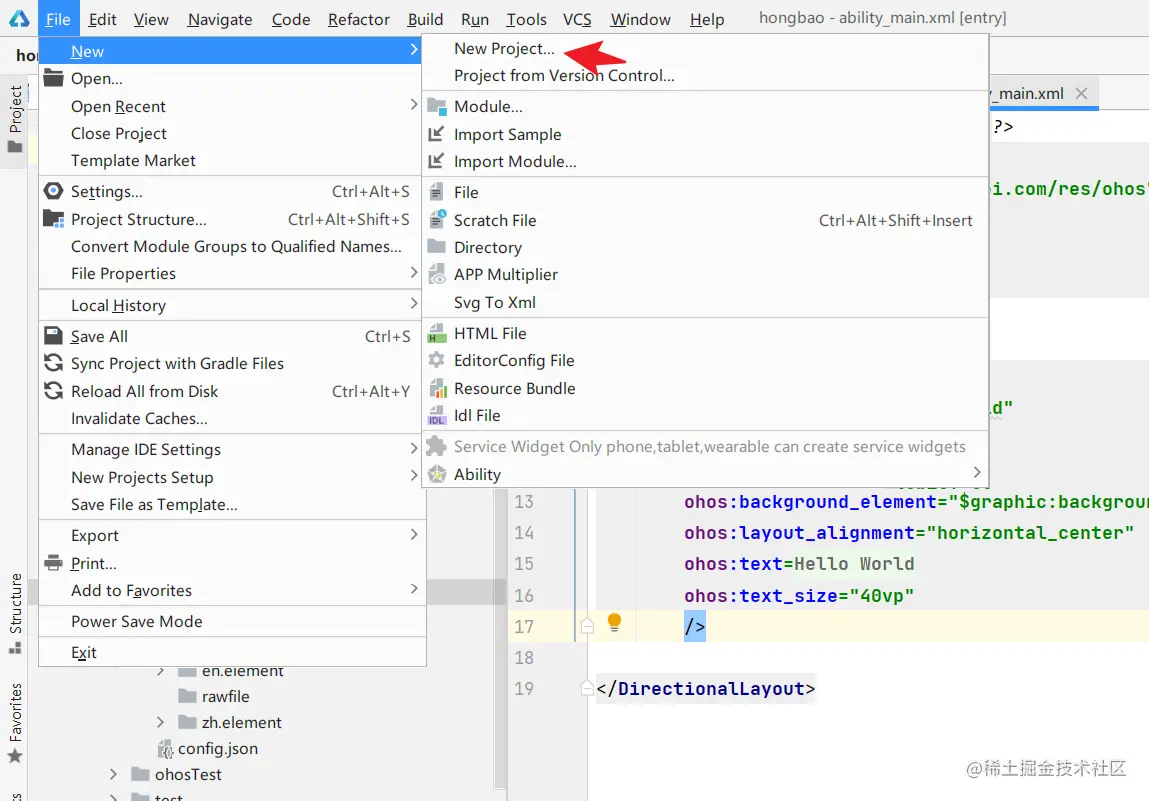Select Convert Module Groups to Qualified Names
This screenshot has height=801, width=1149.
[x=232, y=246]
